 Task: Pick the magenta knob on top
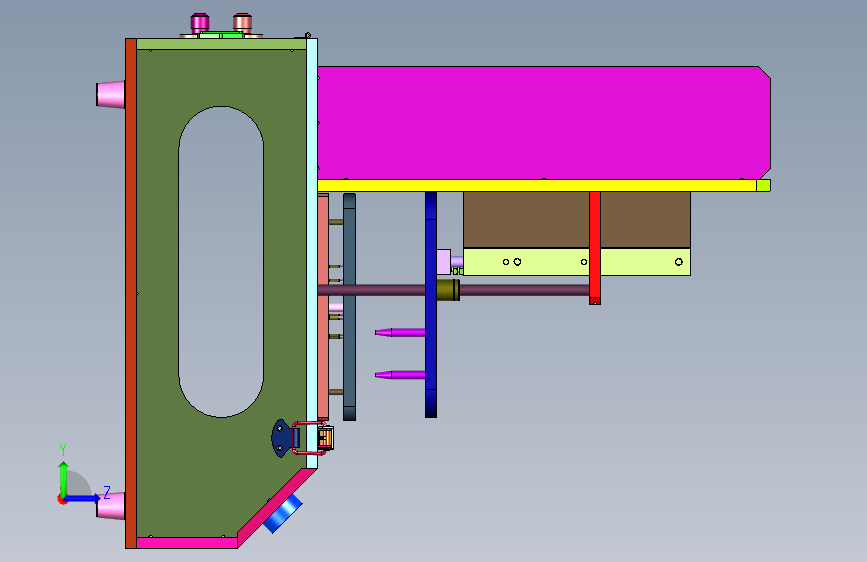(x=200, y=23)
